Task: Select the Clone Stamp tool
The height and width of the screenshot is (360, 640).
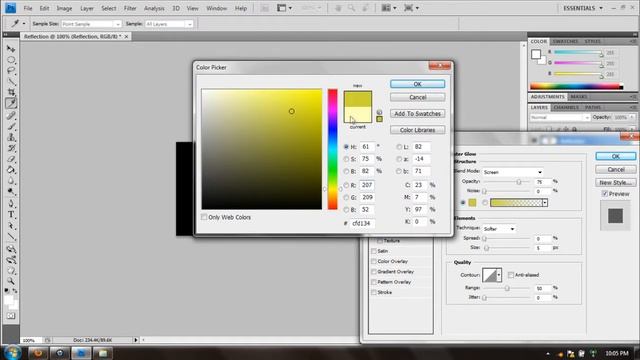Action: (11, 137)
